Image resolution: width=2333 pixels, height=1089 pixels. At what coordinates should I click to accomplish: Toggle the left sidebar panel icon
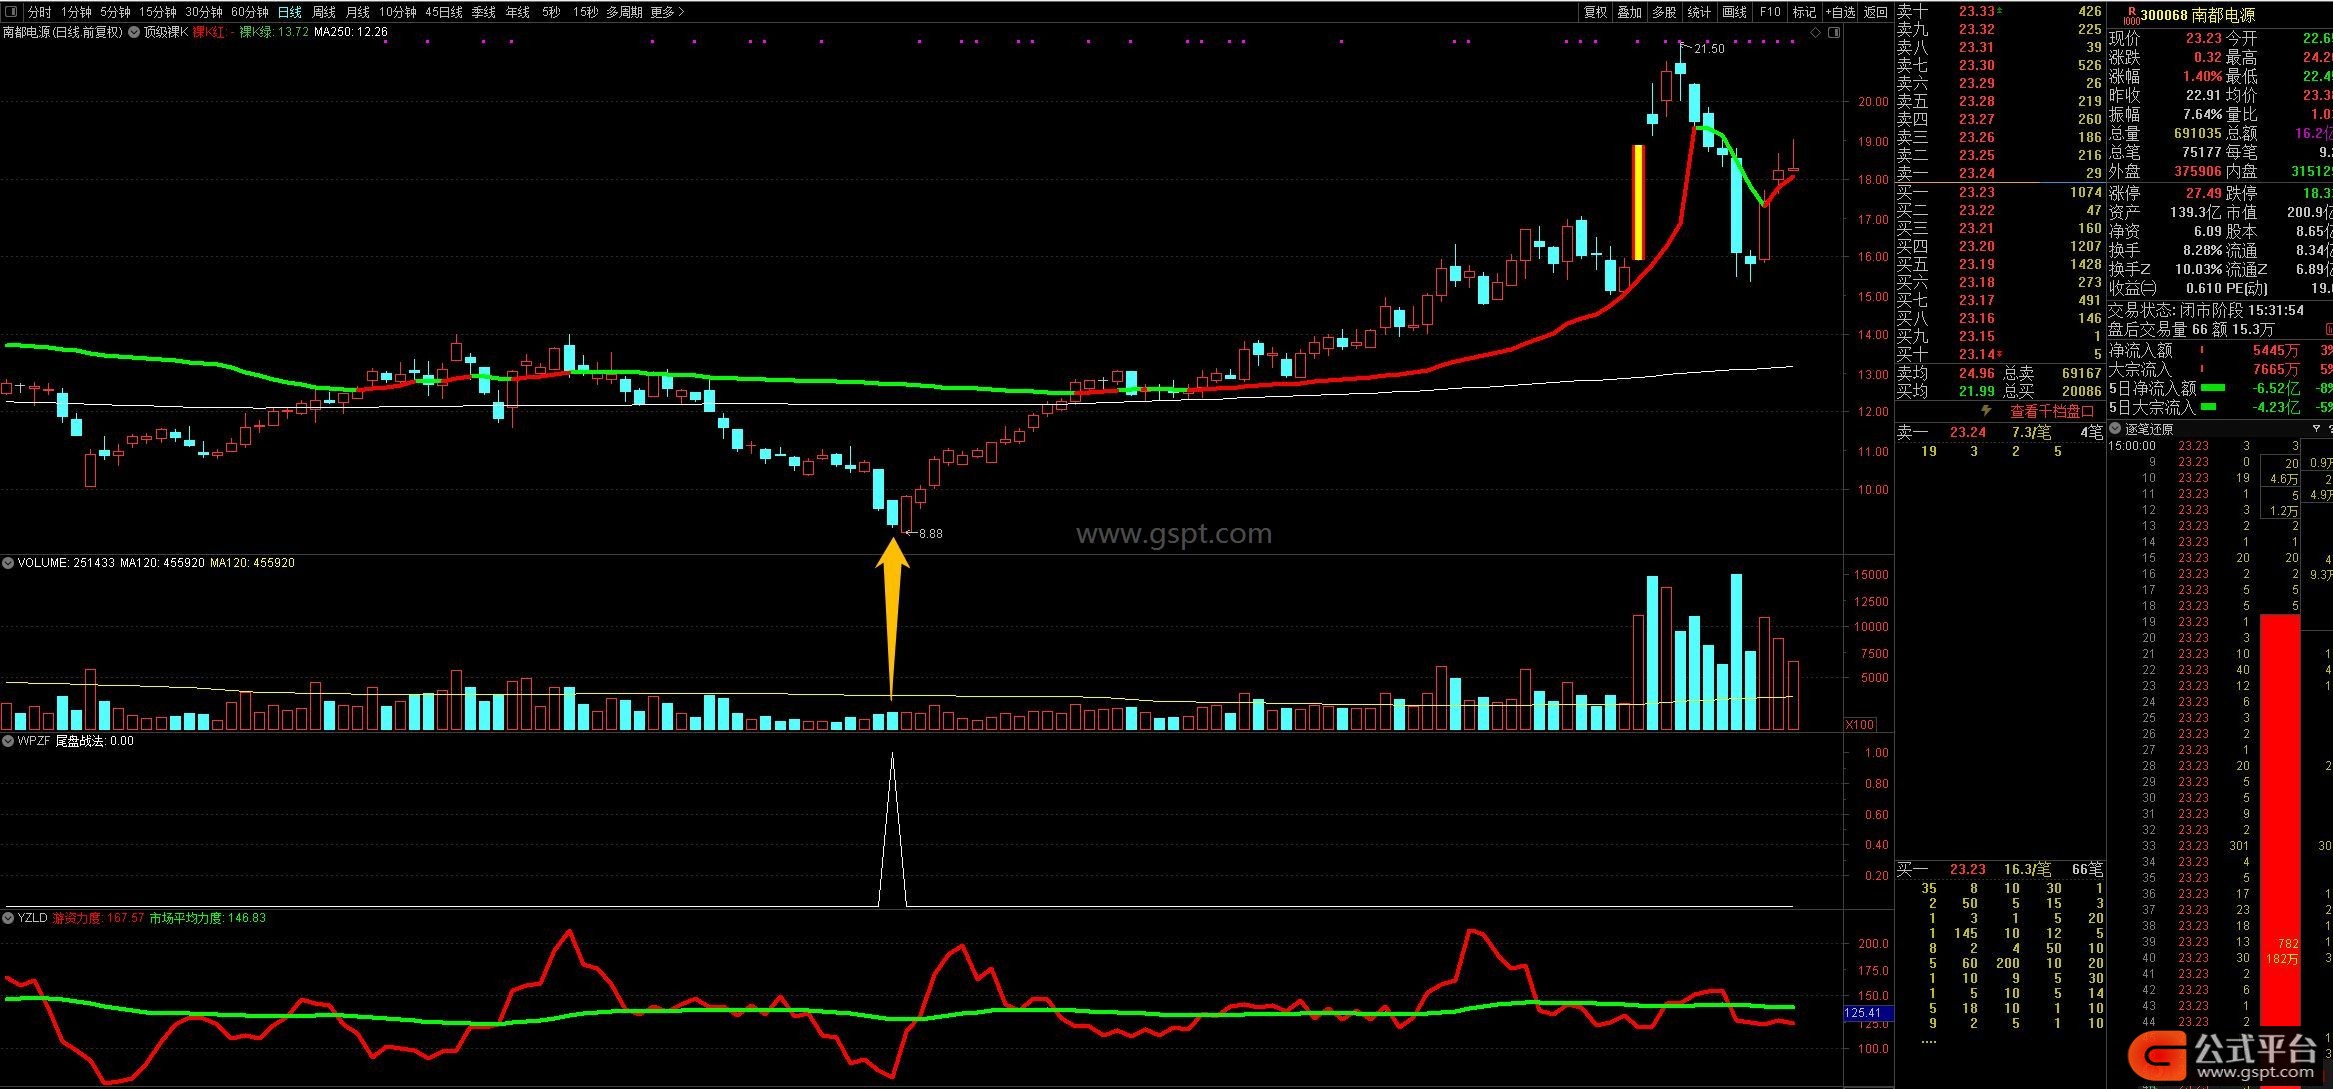[x=10, y=12]
